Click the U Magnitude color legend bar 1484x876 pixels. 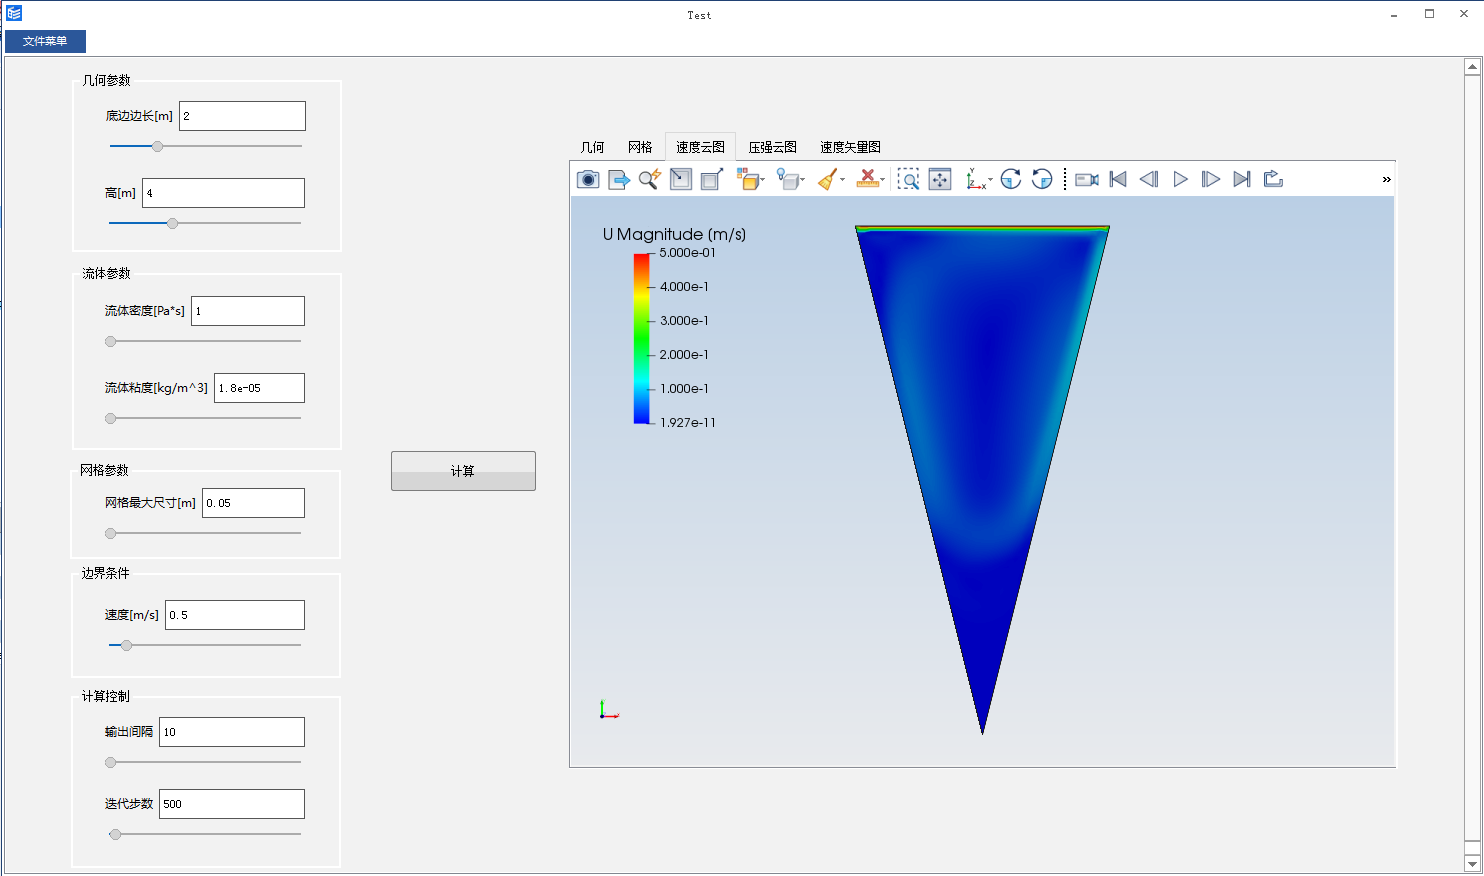(641, 338)
